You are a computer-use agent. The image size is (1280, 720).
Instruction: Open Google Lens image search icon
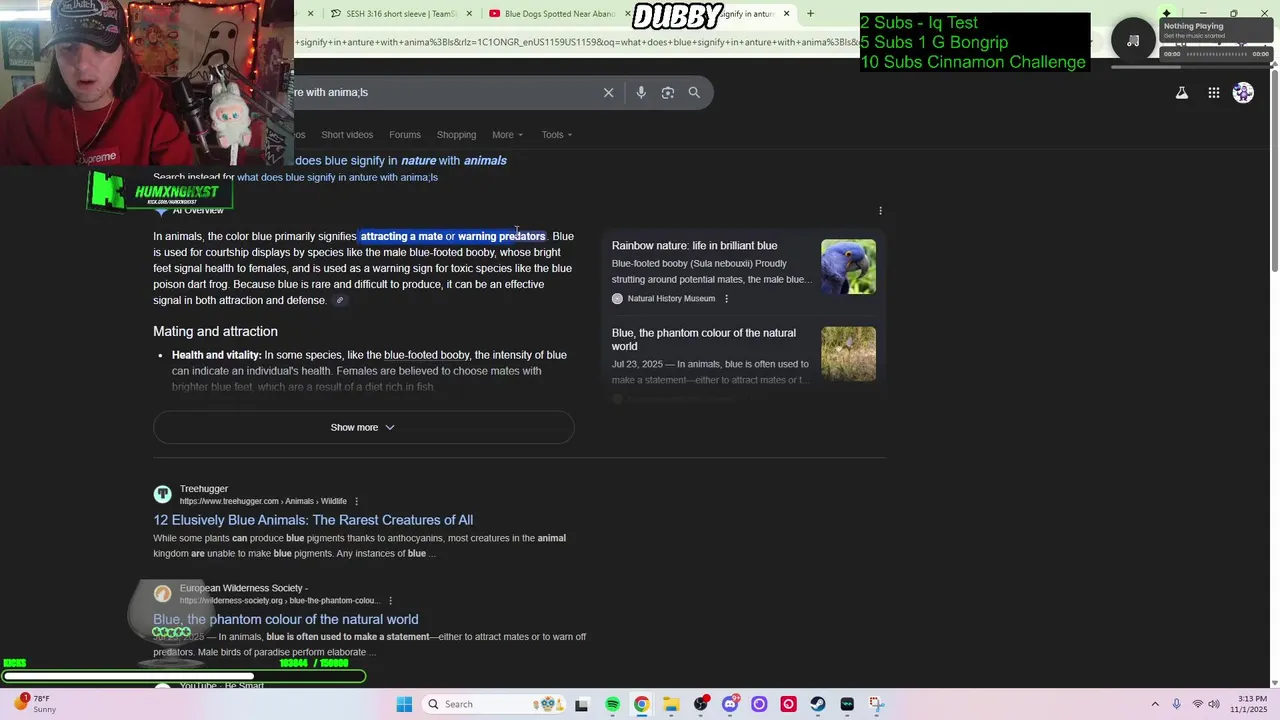[x=668, y=92]
